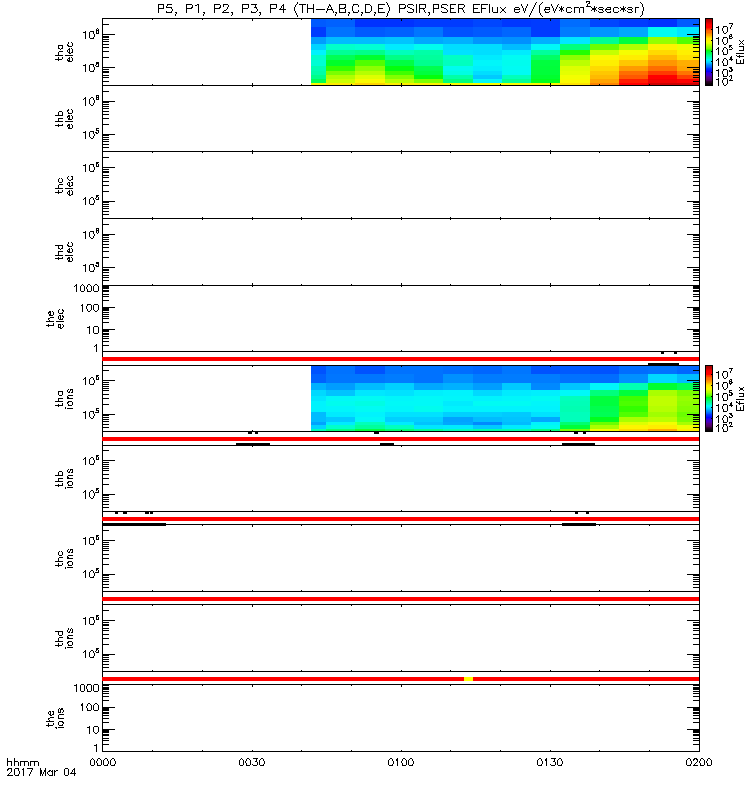
Task: Click the yellow segment in the thd ions red bar
Action: (468, 679)
